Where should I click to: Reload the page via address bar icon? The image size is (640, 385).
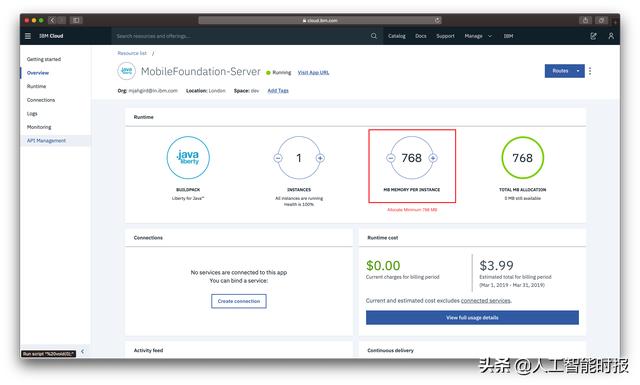click(x=437, y=20)
